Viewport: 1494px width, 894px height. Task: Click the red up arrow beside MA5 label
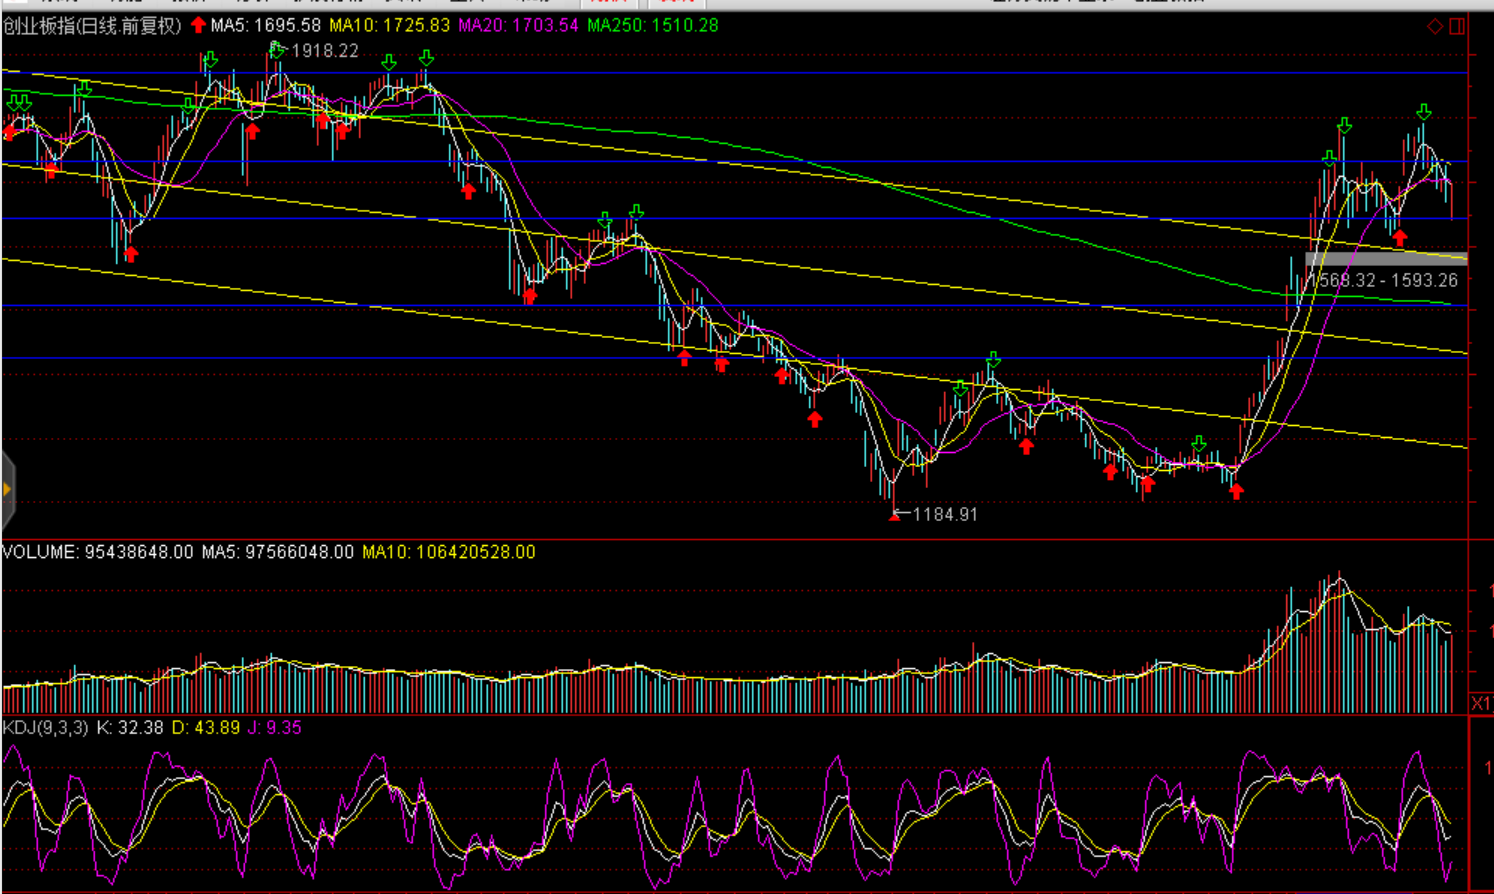click(x=198, y=25)
